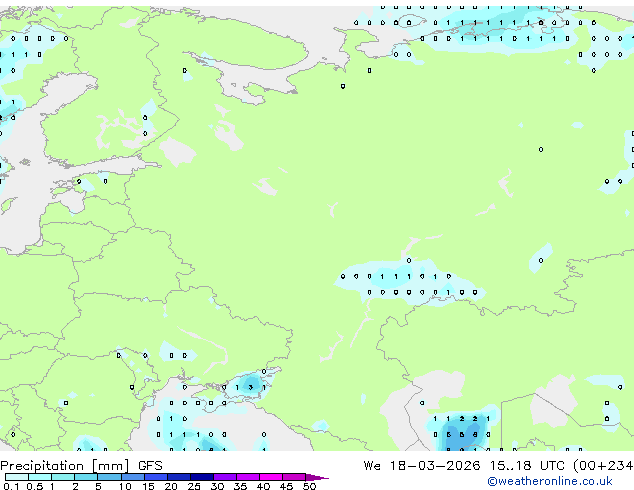Click the legend value '0.1'
The height and width of the screenshot is (490, 634).
11,486
